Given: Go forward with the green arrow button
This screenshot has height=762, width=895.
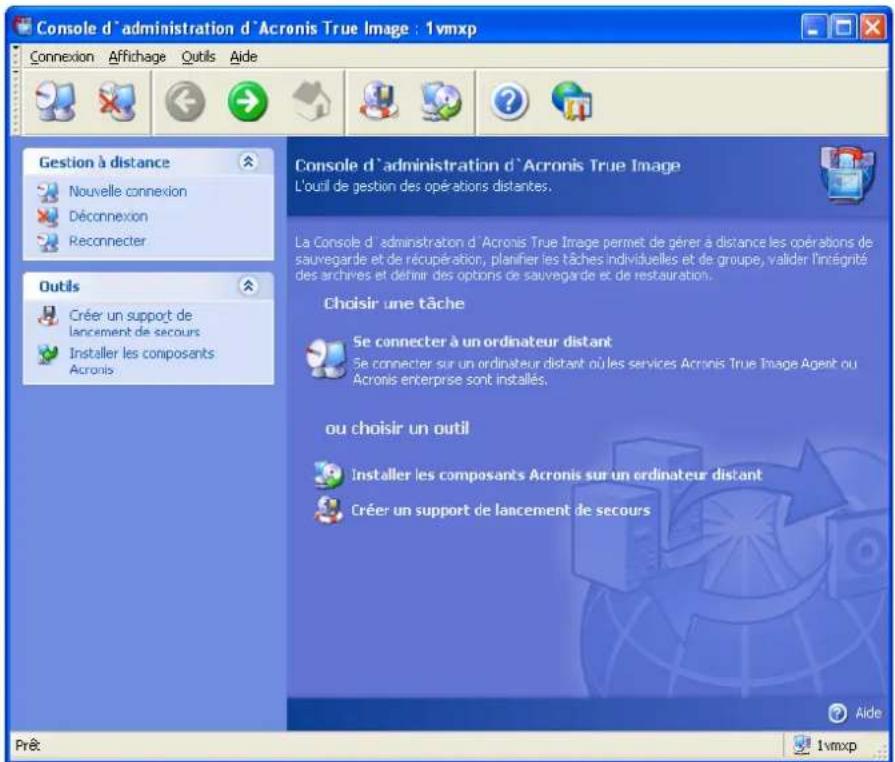Looking at the screenshot, I should point(247,102).
